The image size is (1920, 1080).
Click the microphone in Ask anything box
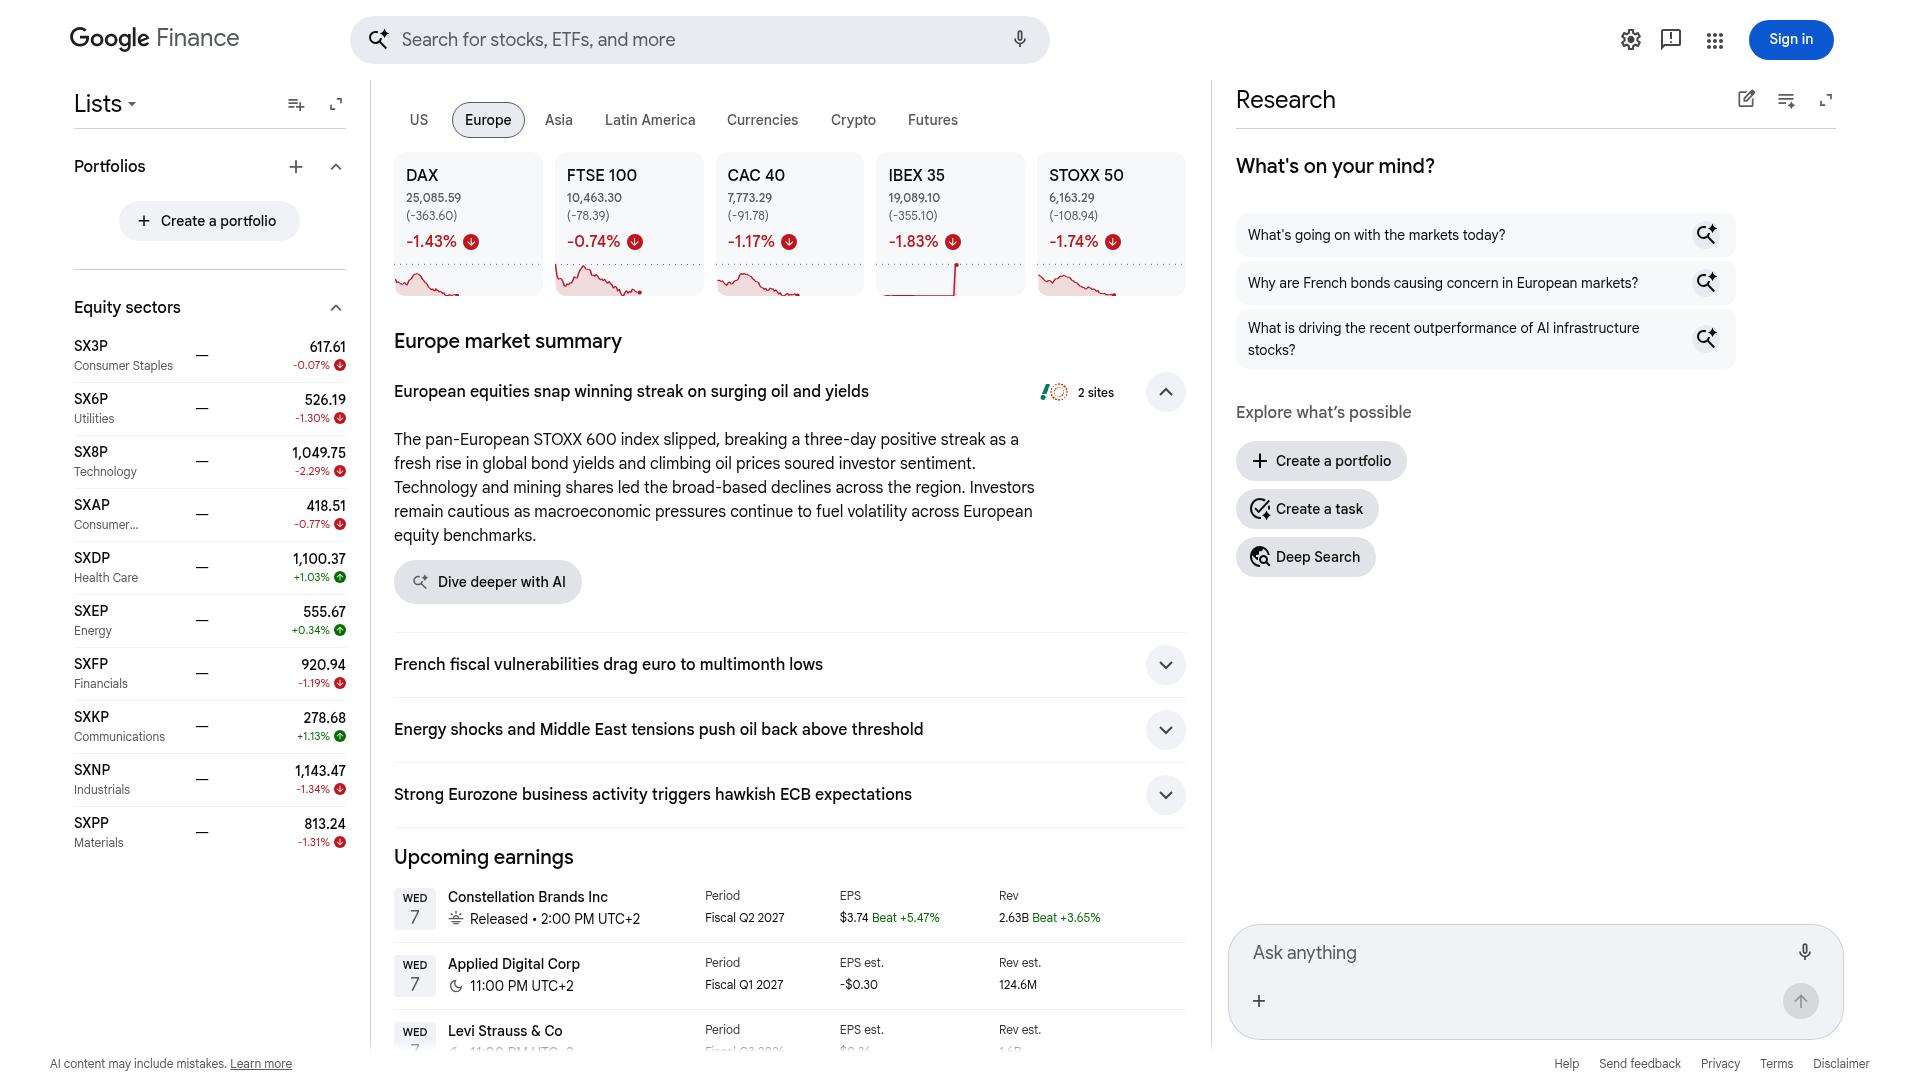click(1805, 952)
